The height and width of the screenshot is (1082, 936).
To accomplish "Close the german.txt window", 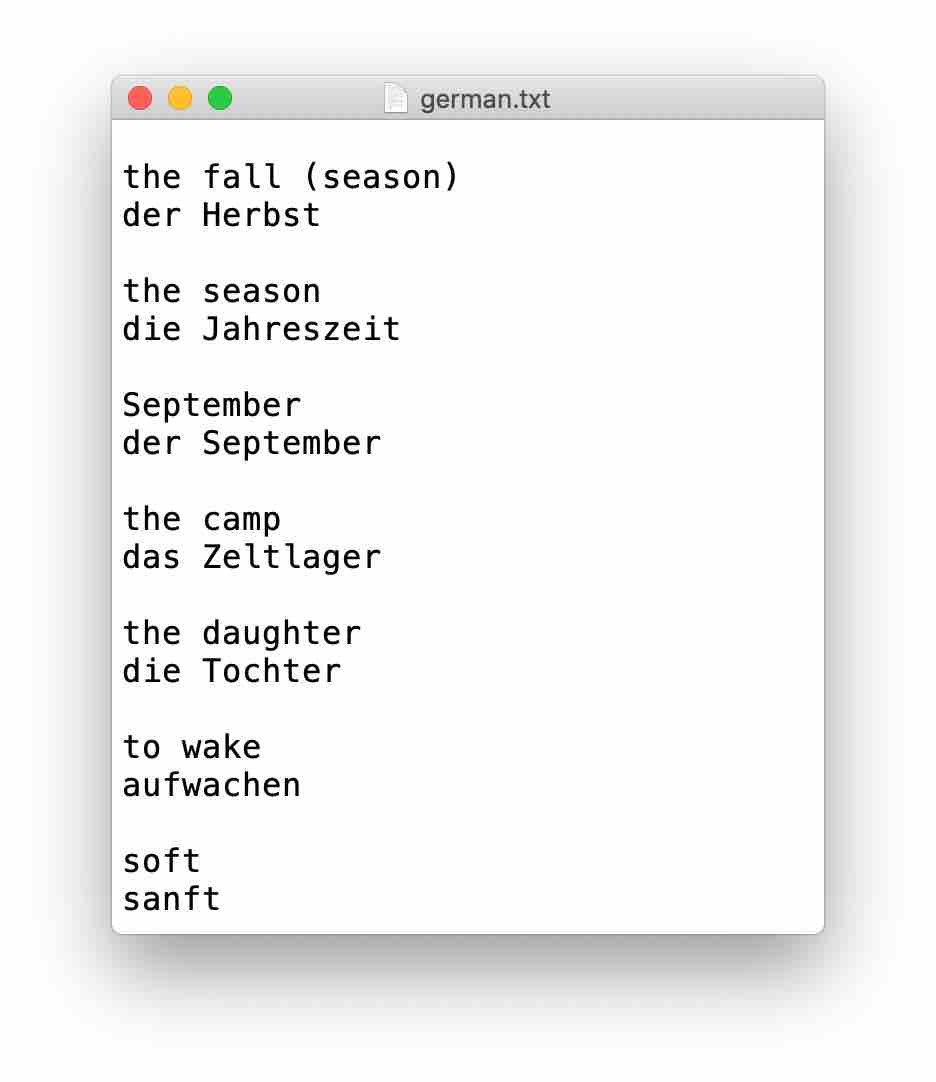I will 140,98.
